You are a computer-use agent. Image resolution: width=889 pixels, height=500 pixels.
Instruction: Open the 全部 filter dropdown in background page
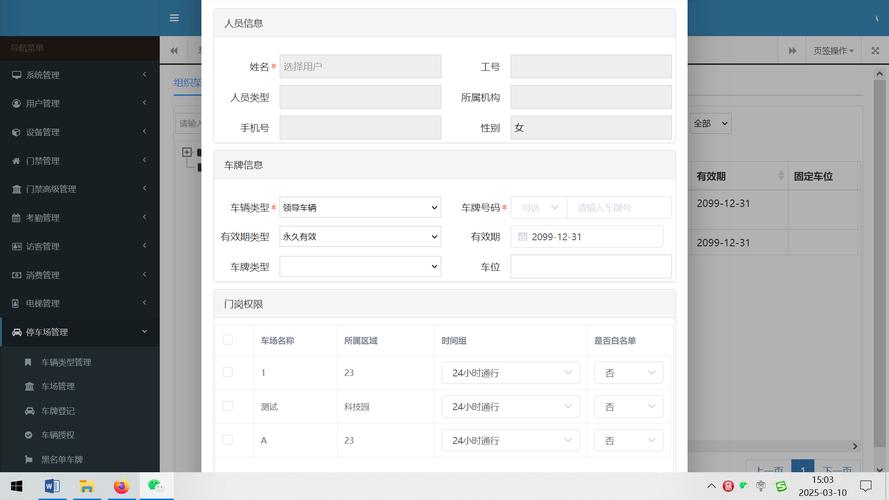pos(710,123)
